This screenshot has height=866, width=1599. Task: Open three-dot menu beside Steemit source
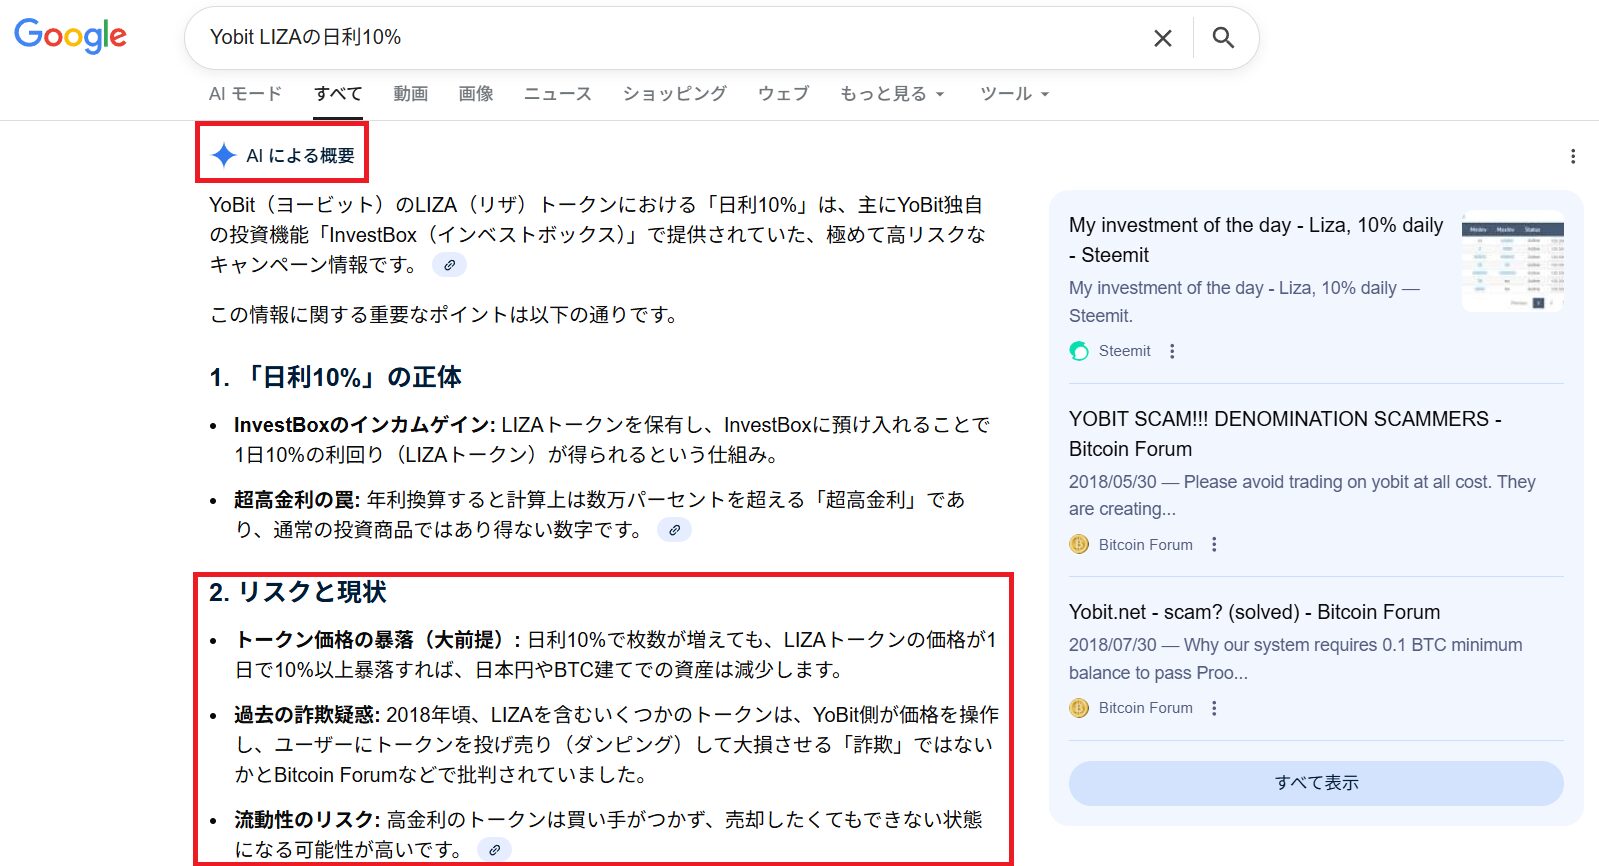pyautogui.click(x=1172, y=351)
